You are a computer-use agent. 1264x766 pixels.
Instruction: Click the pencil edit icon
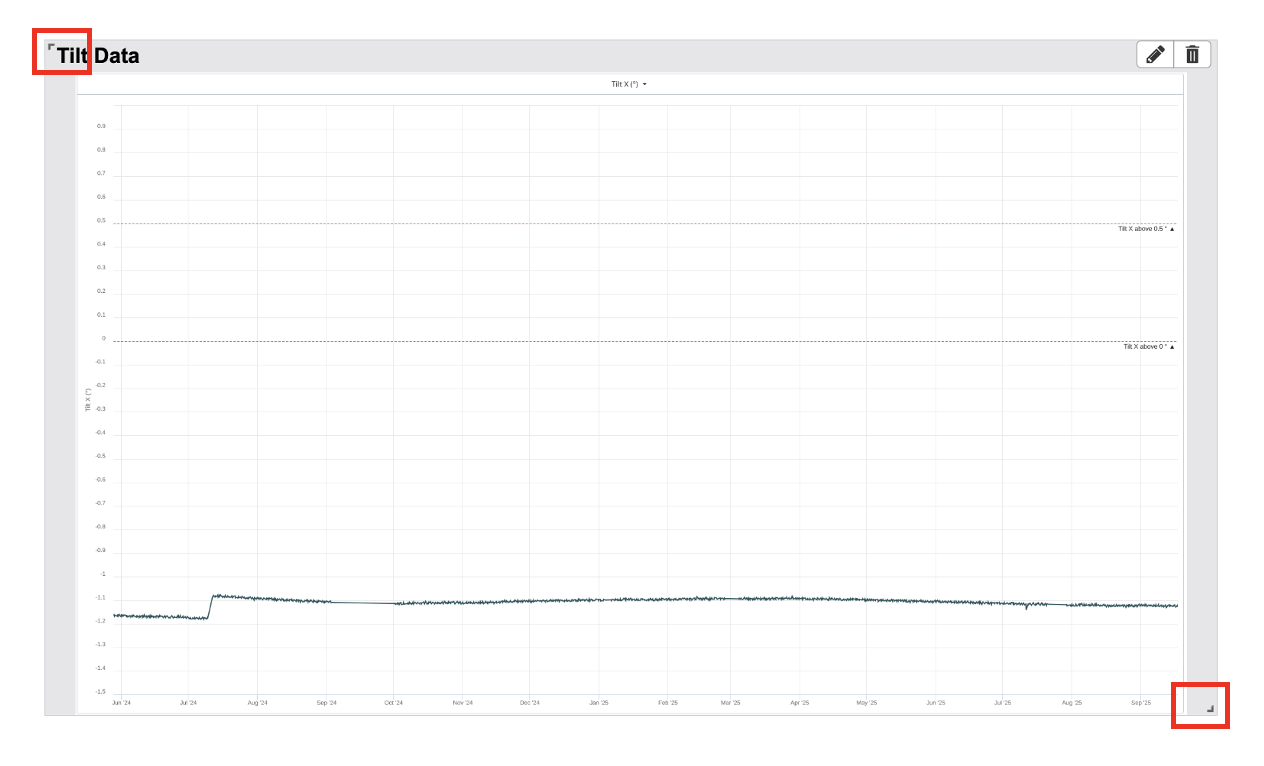(x=1155, y=55)
